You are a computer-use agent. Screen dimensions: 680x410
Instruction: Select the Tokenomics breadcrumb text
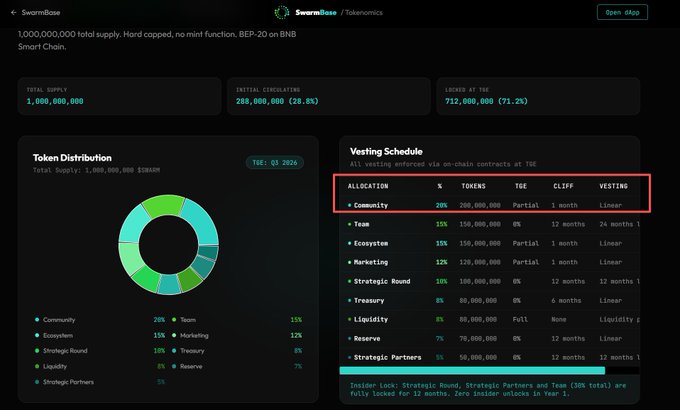tap(364, 13)
